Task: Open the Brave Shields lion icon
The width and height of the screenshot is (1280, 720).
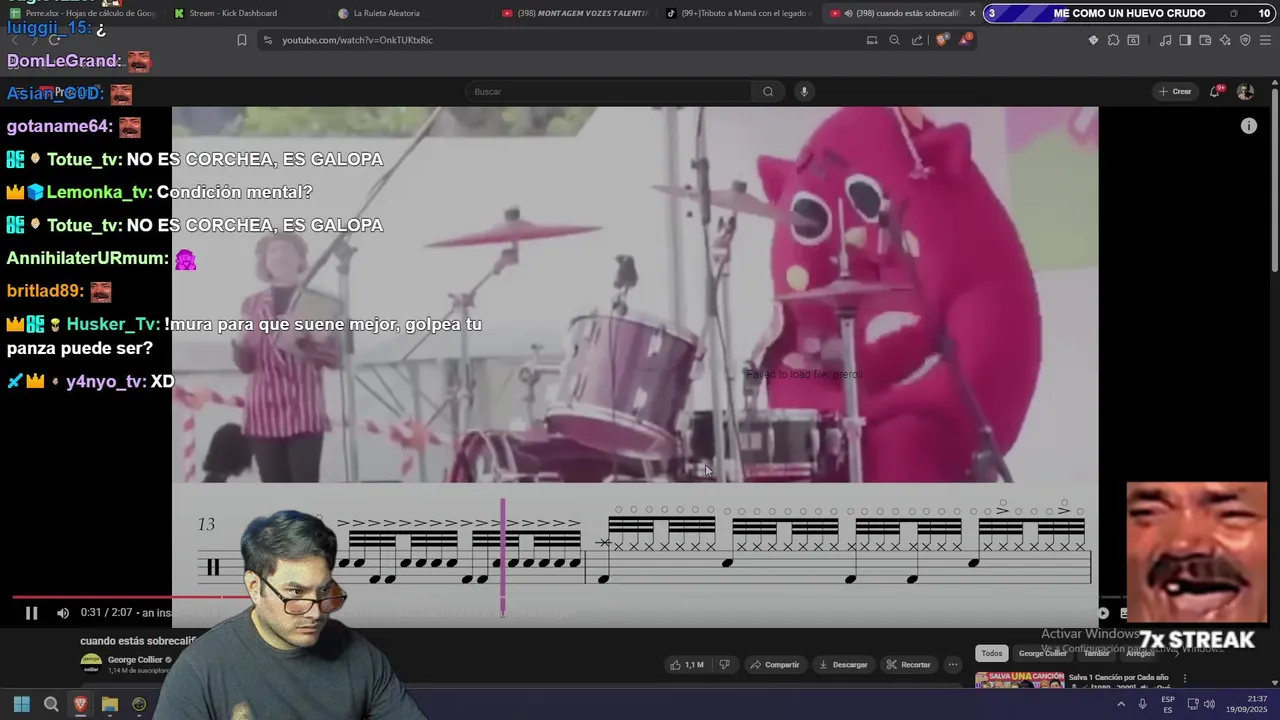Action: (941, 40)
